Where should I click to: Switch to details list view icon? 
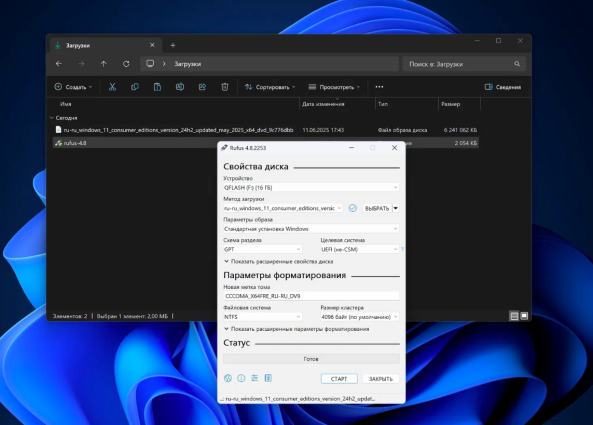pyautogui.click(x=514, y=316)
